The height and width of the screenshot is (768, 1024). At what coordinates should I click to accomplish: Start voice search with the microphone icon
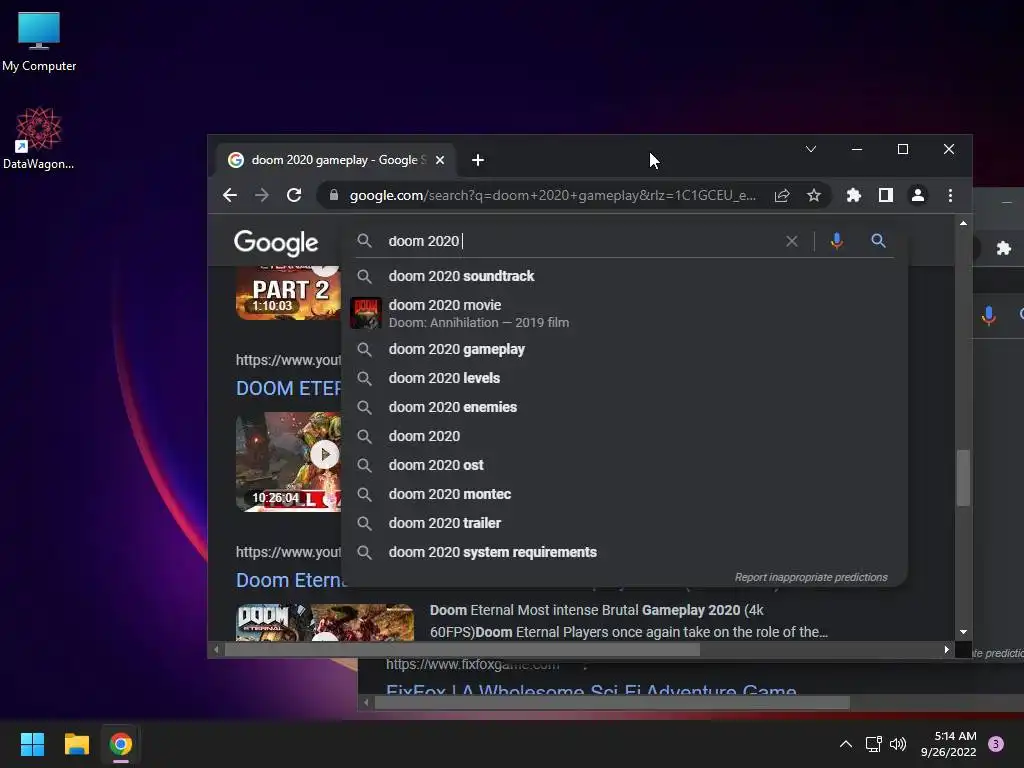tap(837, 241)
